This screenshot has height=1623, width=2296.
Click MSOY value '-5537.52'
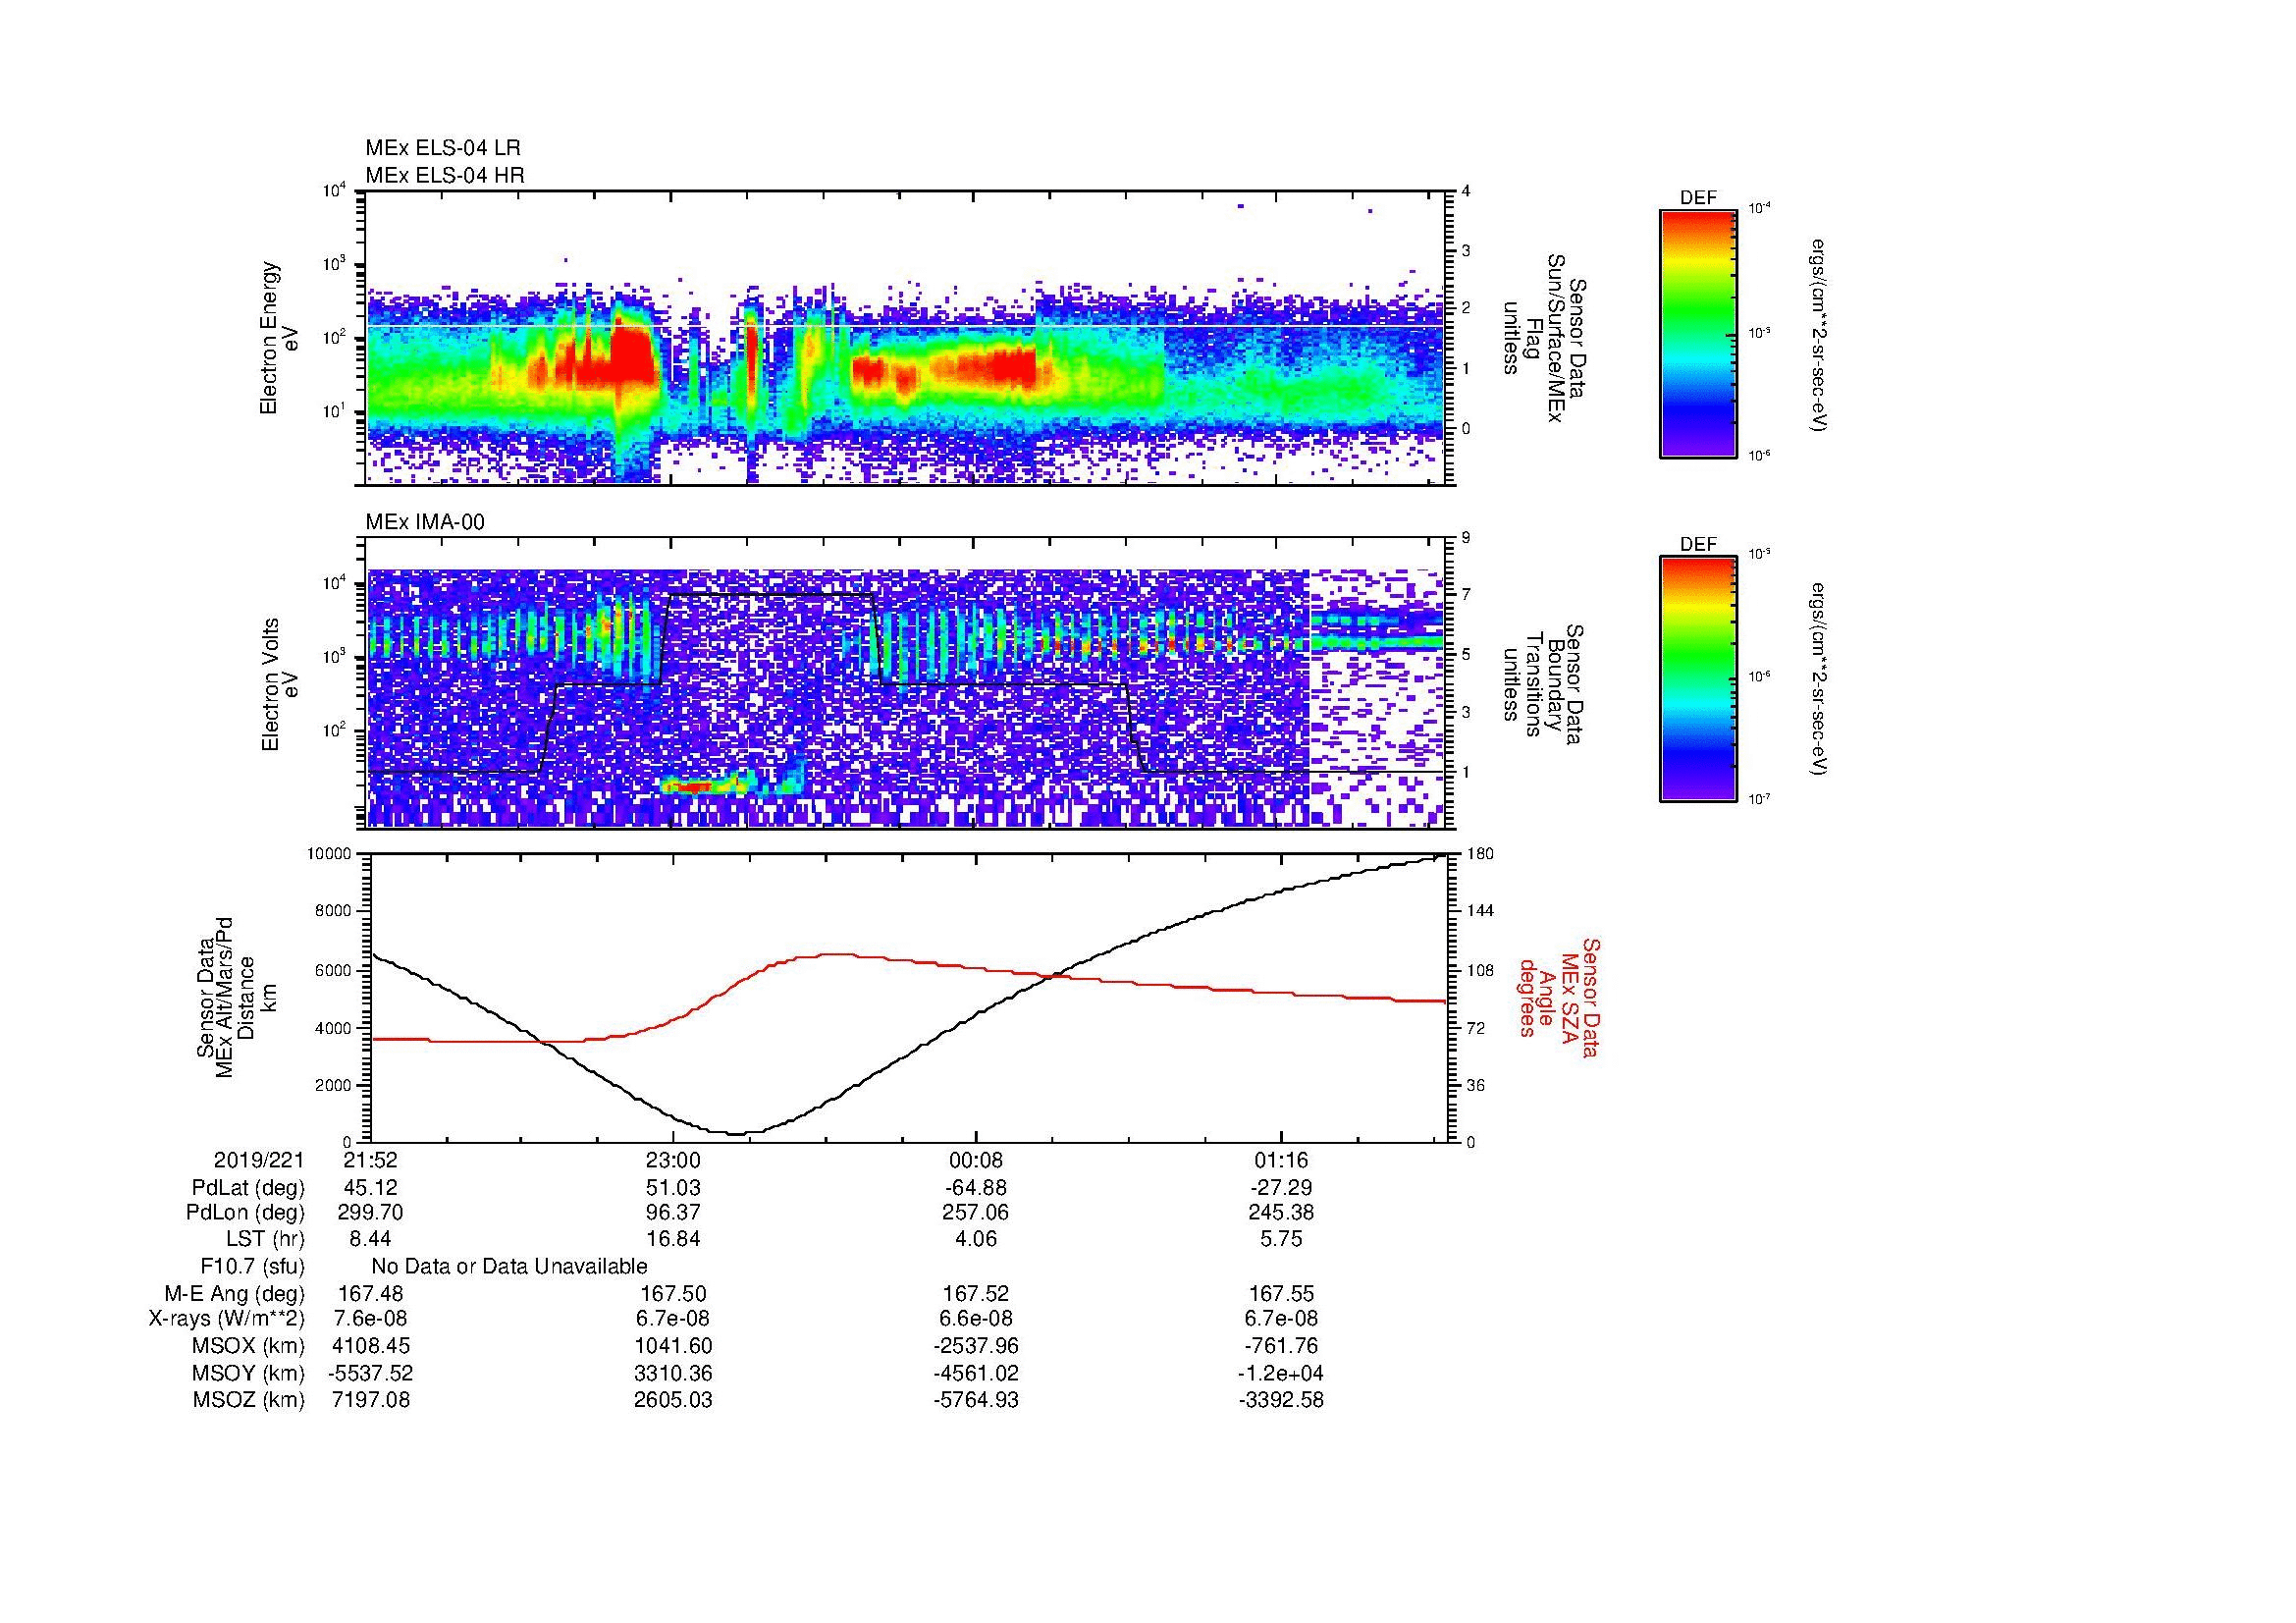(x=371, y=1373)
